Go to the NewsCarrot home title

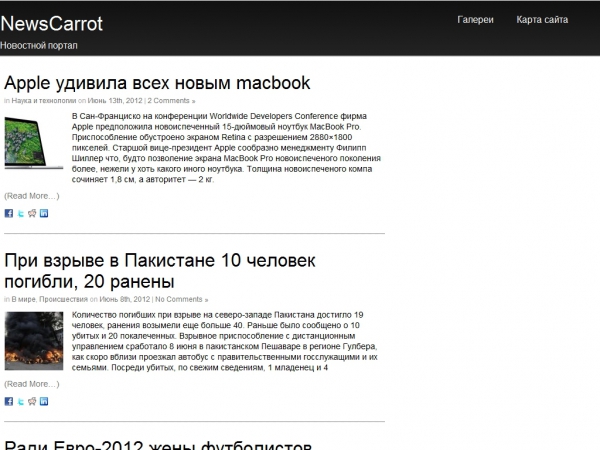(x=52, y=24)
